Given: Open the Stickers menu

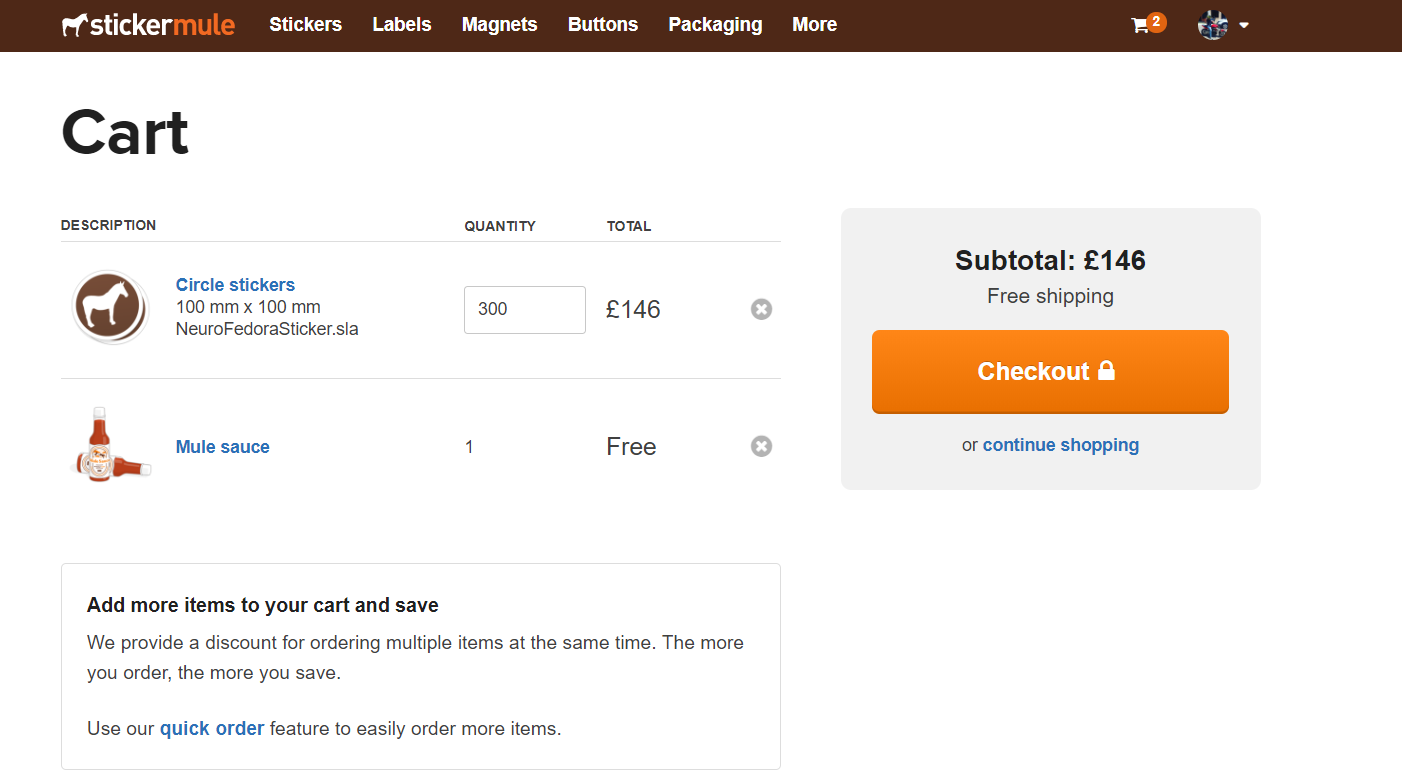Looking at the screenshot, I should coord(306,25).
